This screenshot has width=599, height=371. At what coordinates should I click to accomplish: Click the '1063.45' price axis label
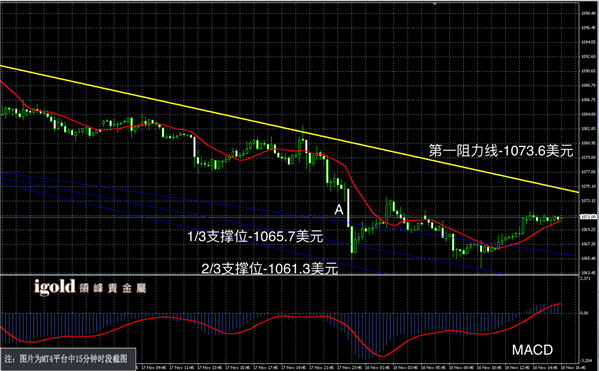[588, 272]
